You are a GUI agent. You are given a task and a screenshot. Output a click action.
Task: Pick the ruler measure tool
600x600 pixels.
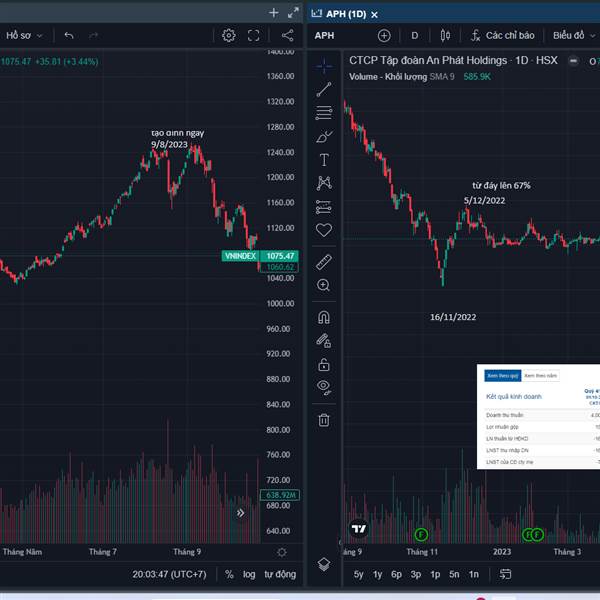(324, 261)
